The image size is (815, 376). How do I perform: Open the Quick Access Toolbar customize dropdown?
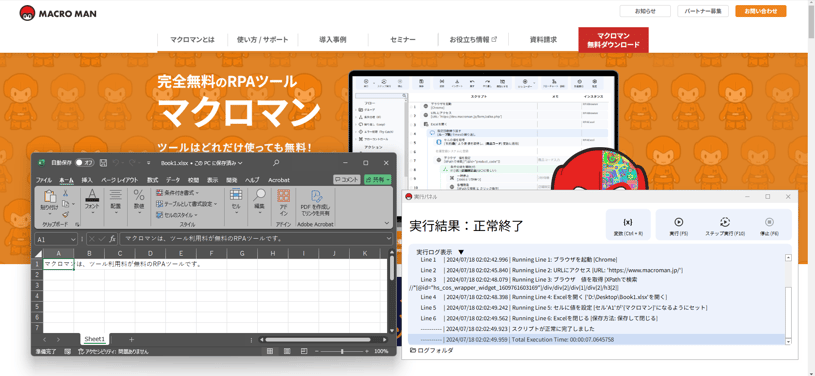click(149, 163)
